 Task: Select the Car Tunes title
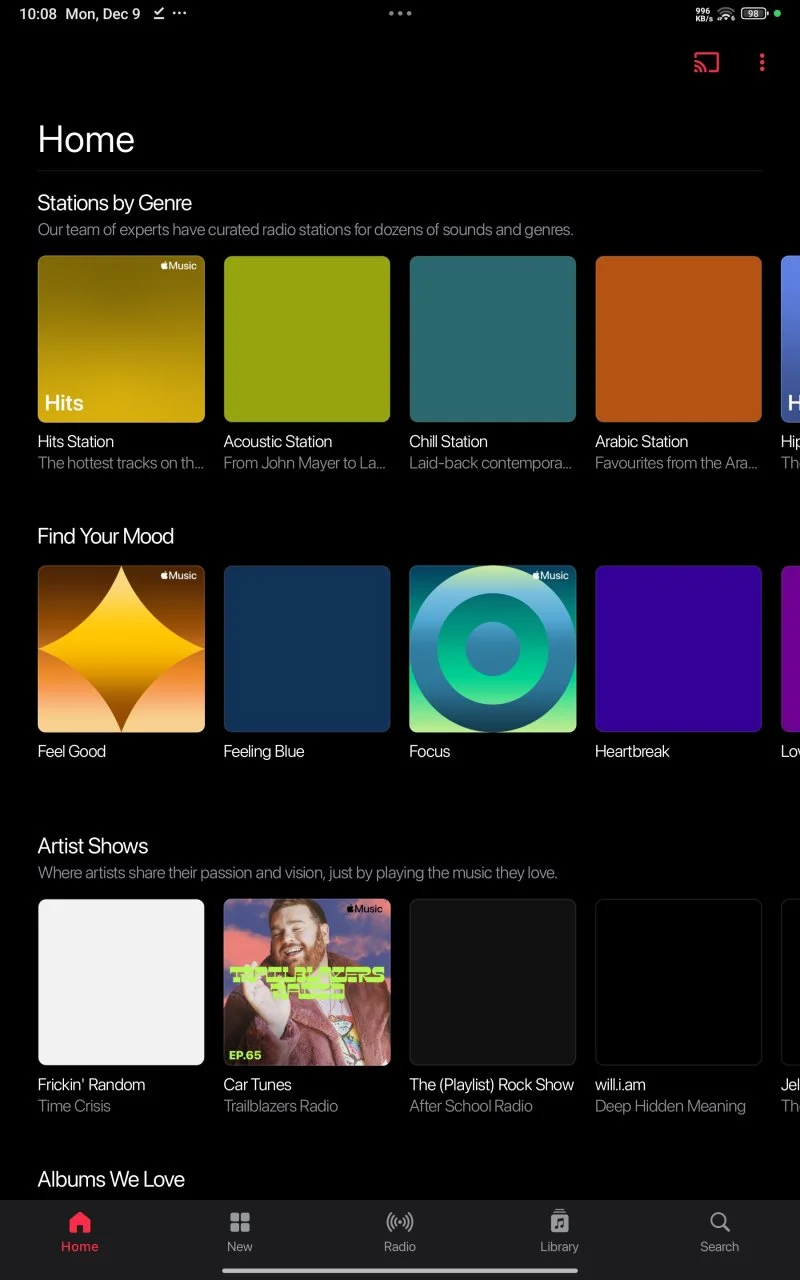point(258,1084)
